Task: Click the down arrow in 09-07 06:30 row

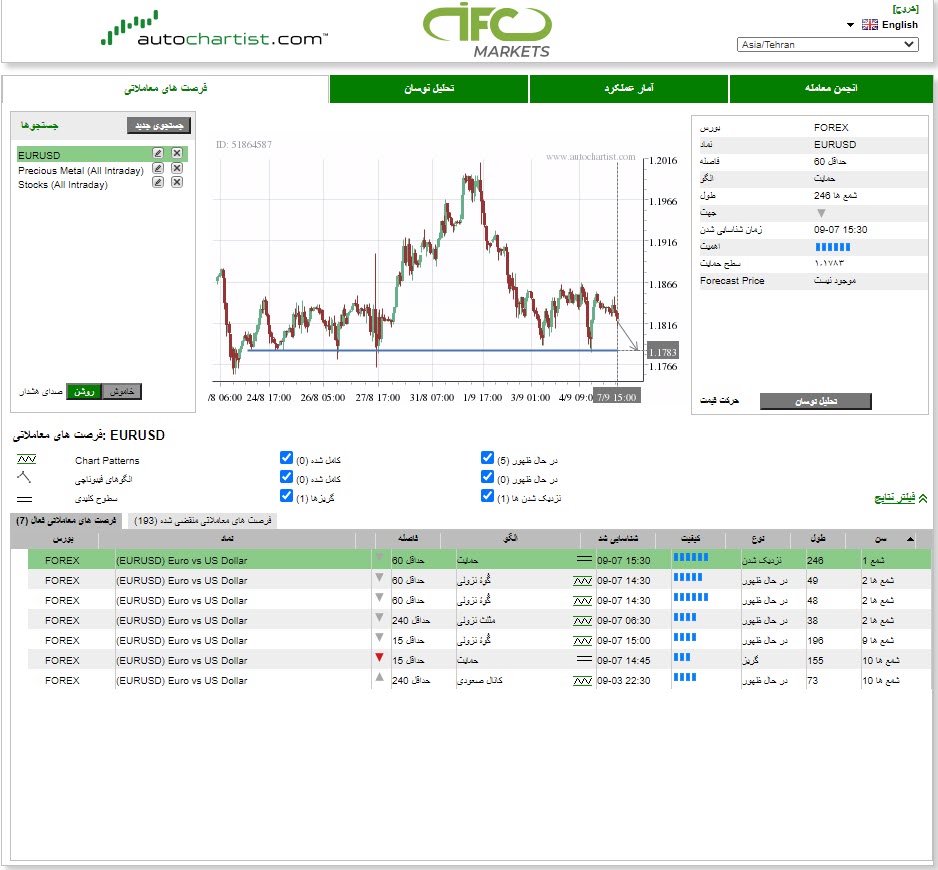Action: pyautogui.click(x=379, y=617)
